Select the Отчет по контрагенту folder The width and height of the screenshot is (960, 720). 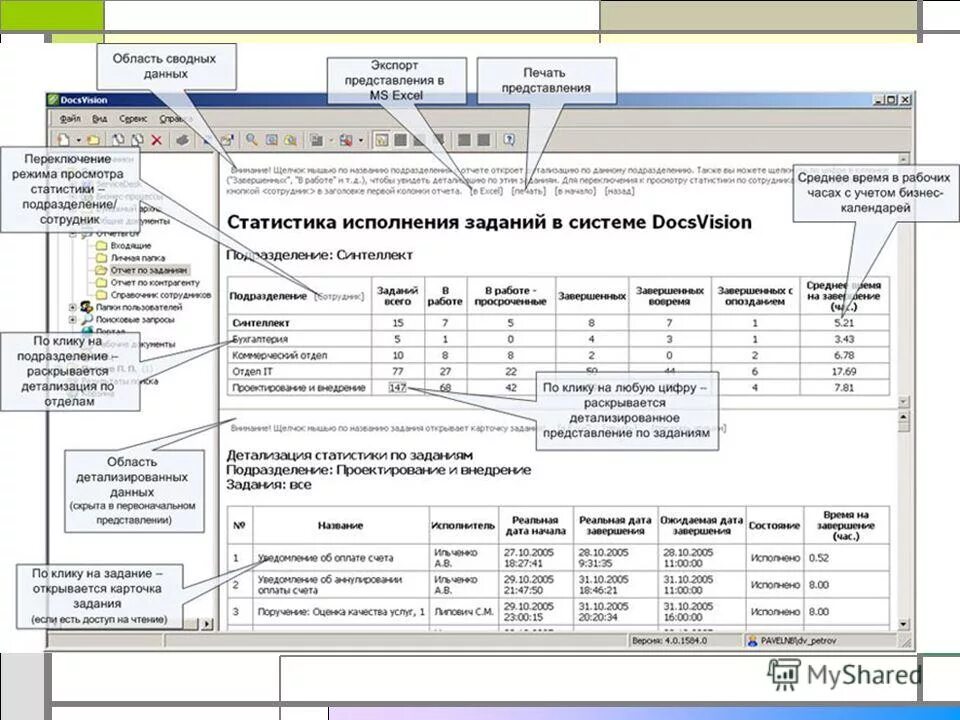[x=155, y=282]
